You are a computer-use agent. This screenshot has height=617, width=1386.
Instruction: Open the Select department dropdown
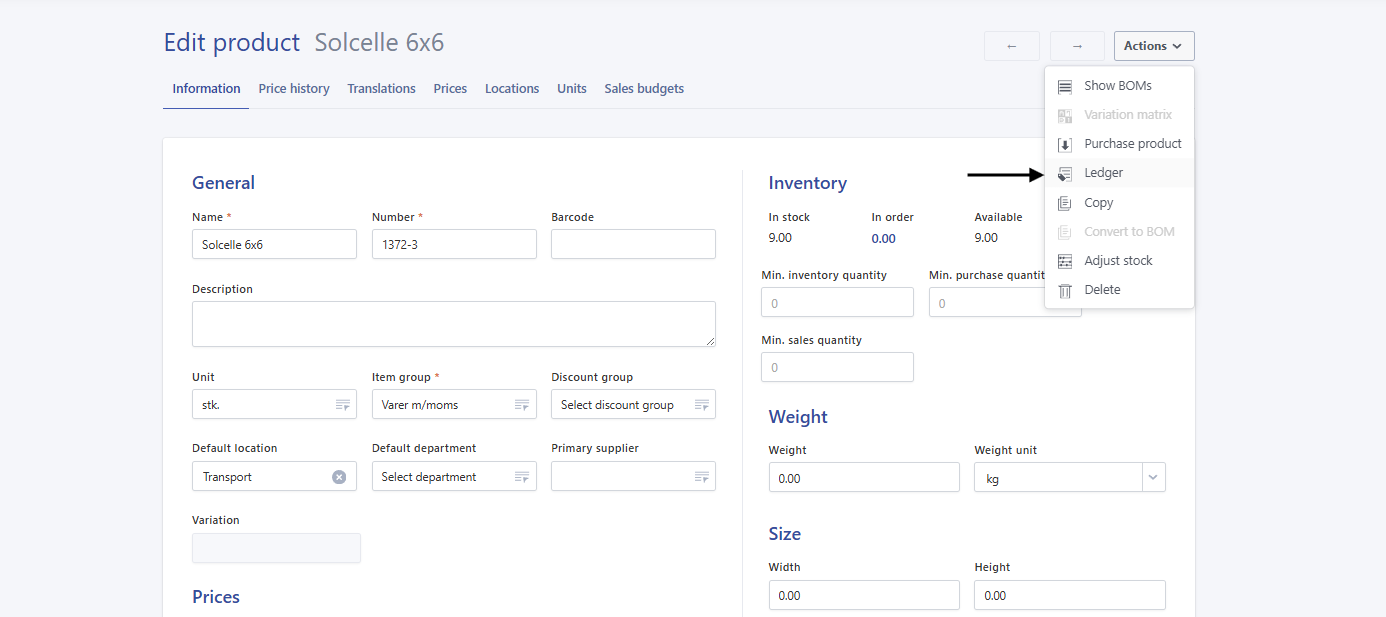click(522, 477)
